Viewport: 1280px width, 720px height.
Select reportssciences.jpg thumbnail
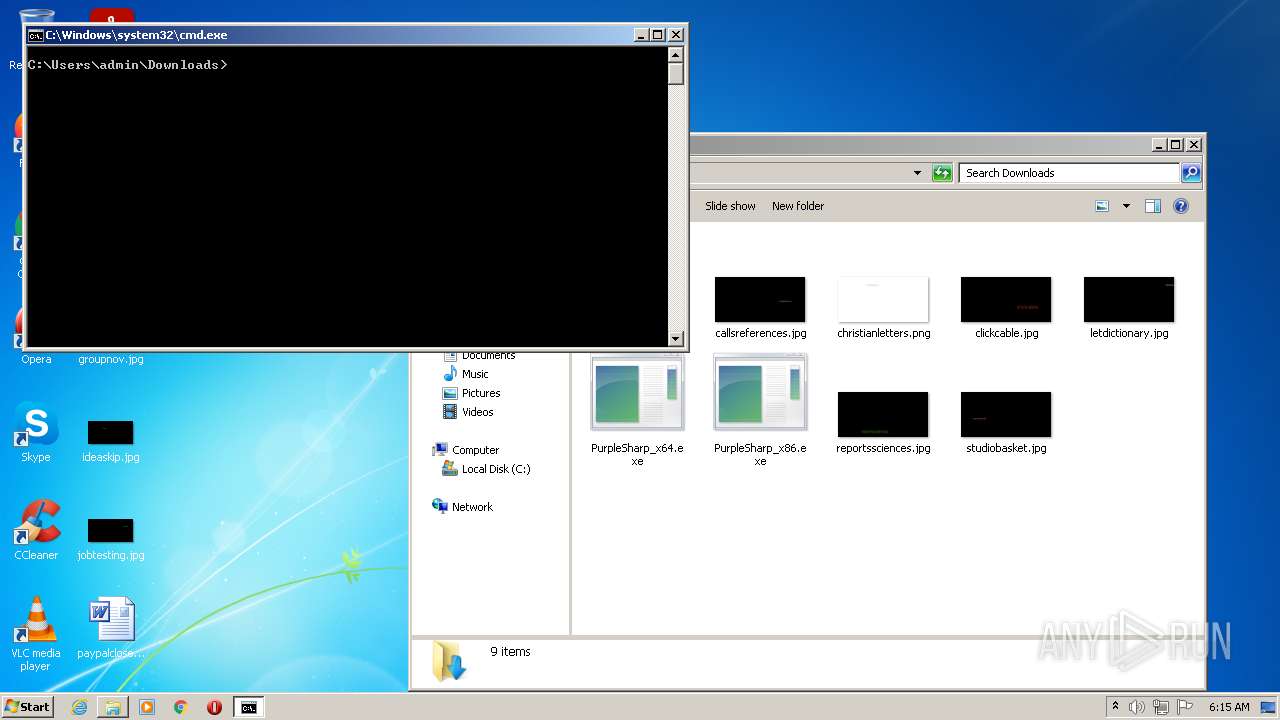(883, 414)
